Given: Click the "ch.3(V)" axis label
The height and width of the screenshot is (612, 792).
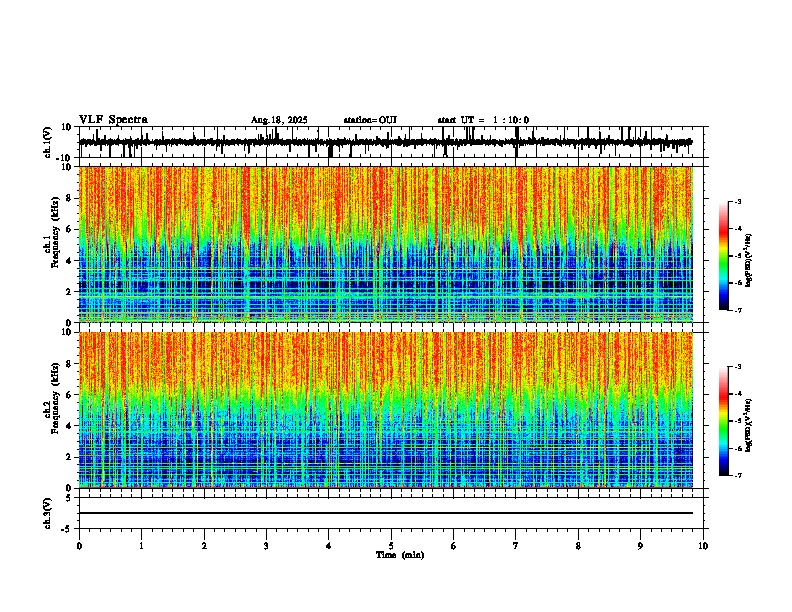Looking at the screenshot, I should click(x=48, y=513).
